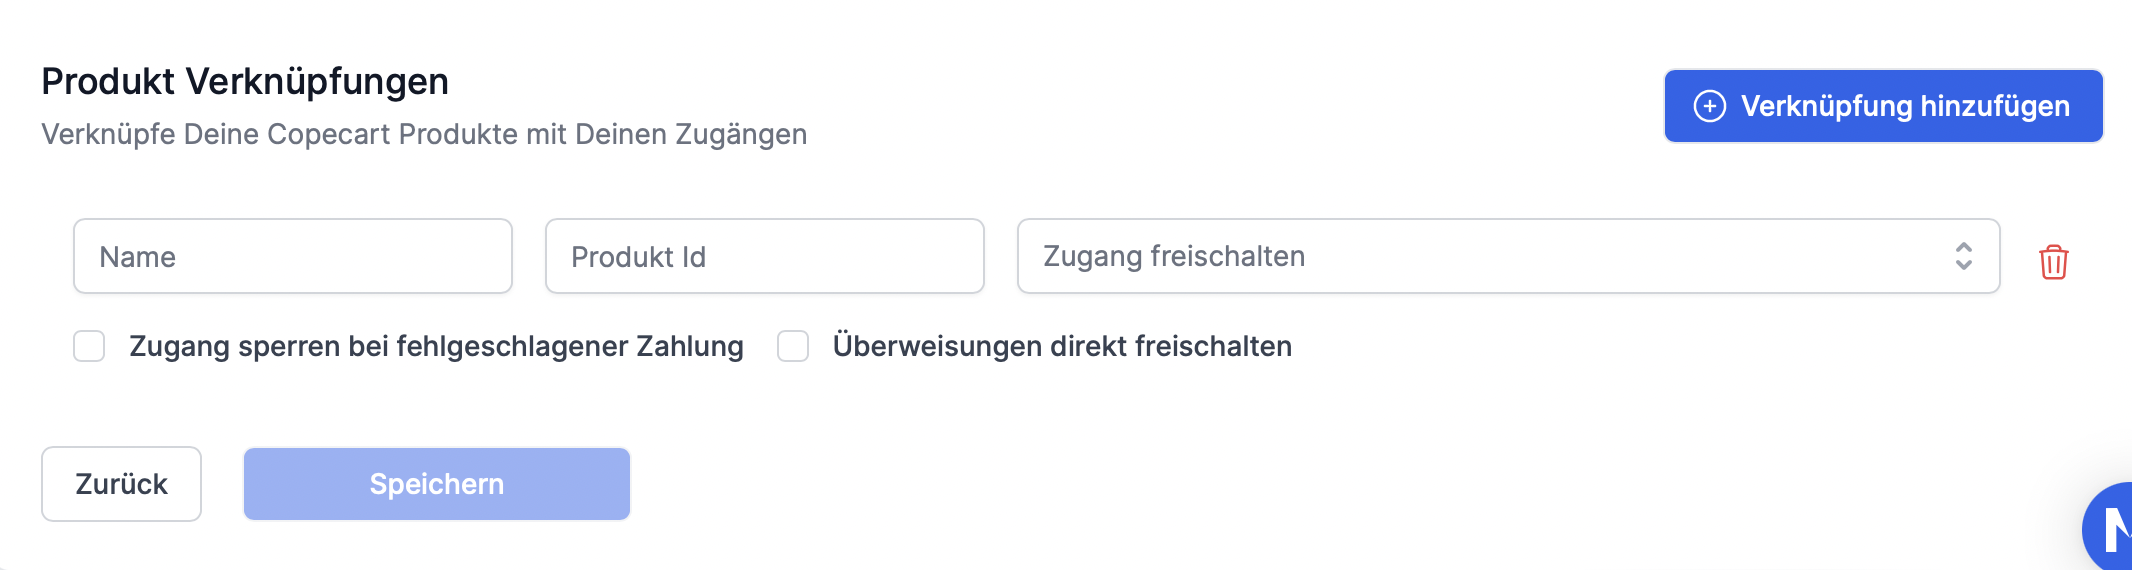
Task: Click the subtitle about Copecart Produkte
Action: click(424, 134)
